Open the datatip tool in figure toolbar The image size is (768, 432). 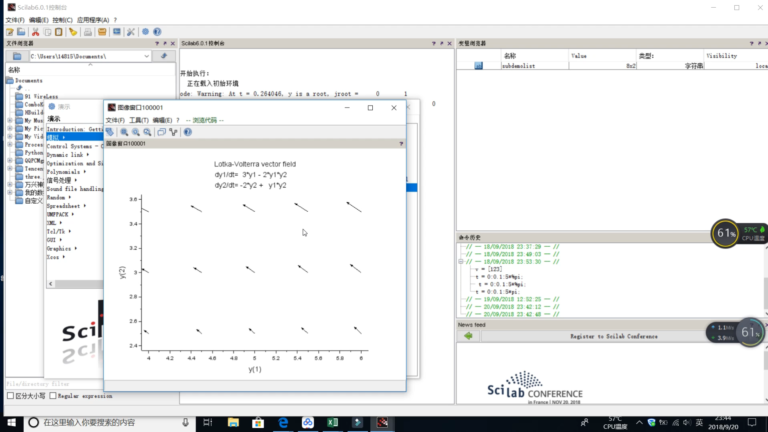173,132
